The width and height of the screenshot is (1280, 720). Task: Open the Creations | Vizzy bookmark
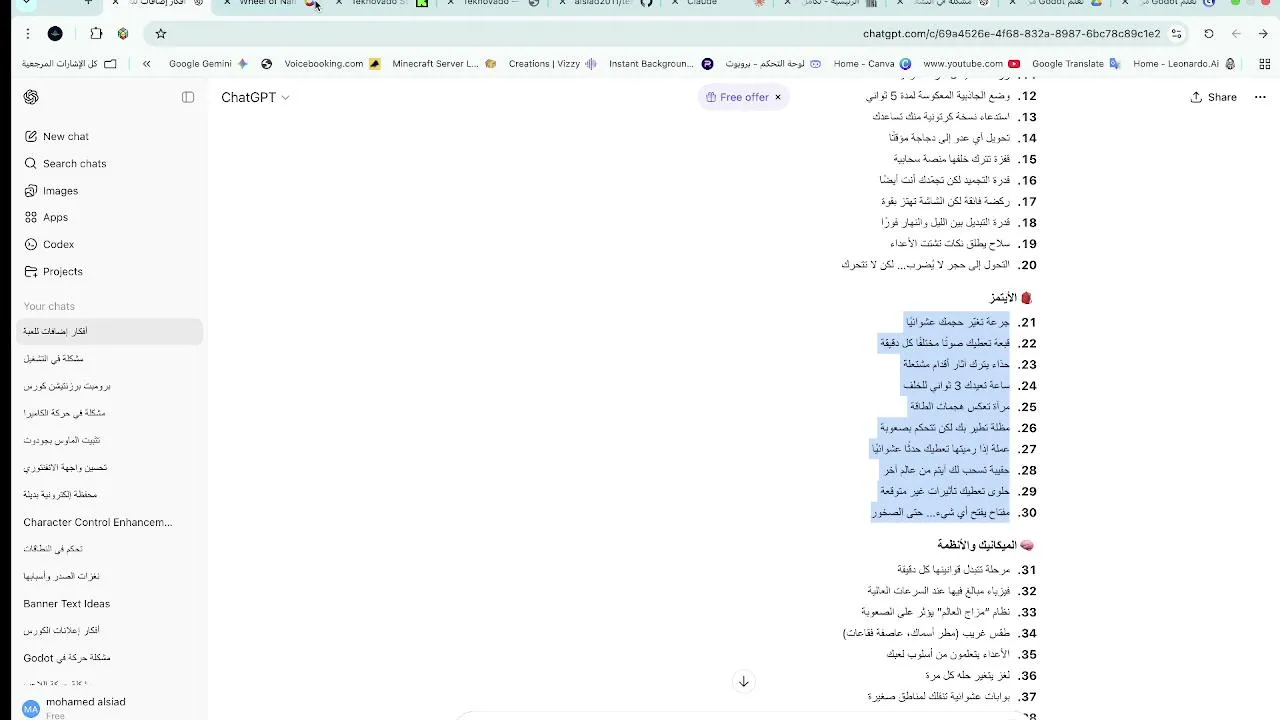(x=552, y=63)
